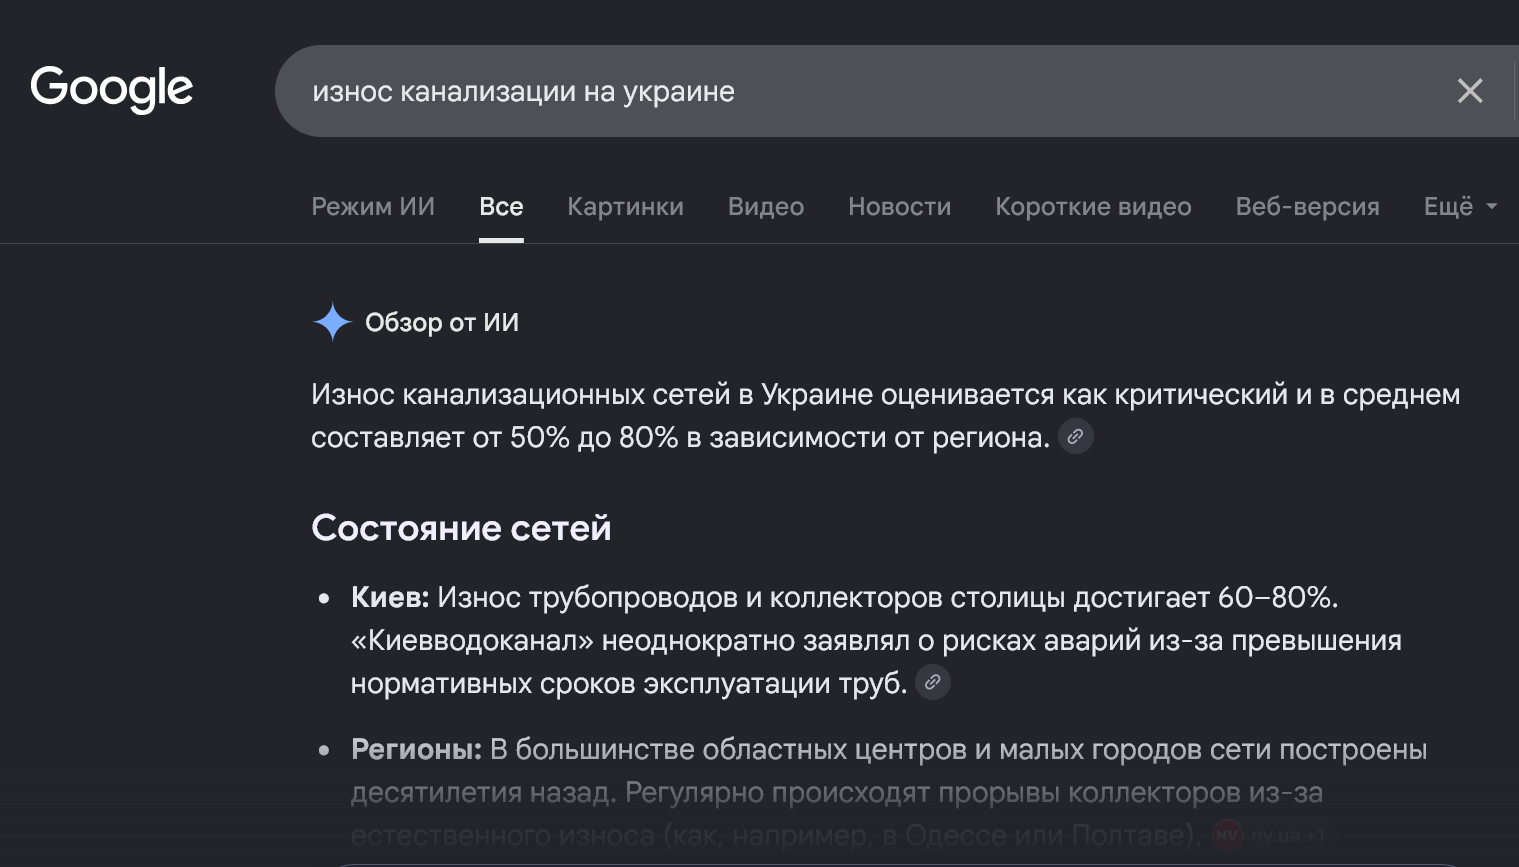This screenshot has width=1519, height=867.
Task: Click the Регионы bold bullet label
Action: click(416, 750)
